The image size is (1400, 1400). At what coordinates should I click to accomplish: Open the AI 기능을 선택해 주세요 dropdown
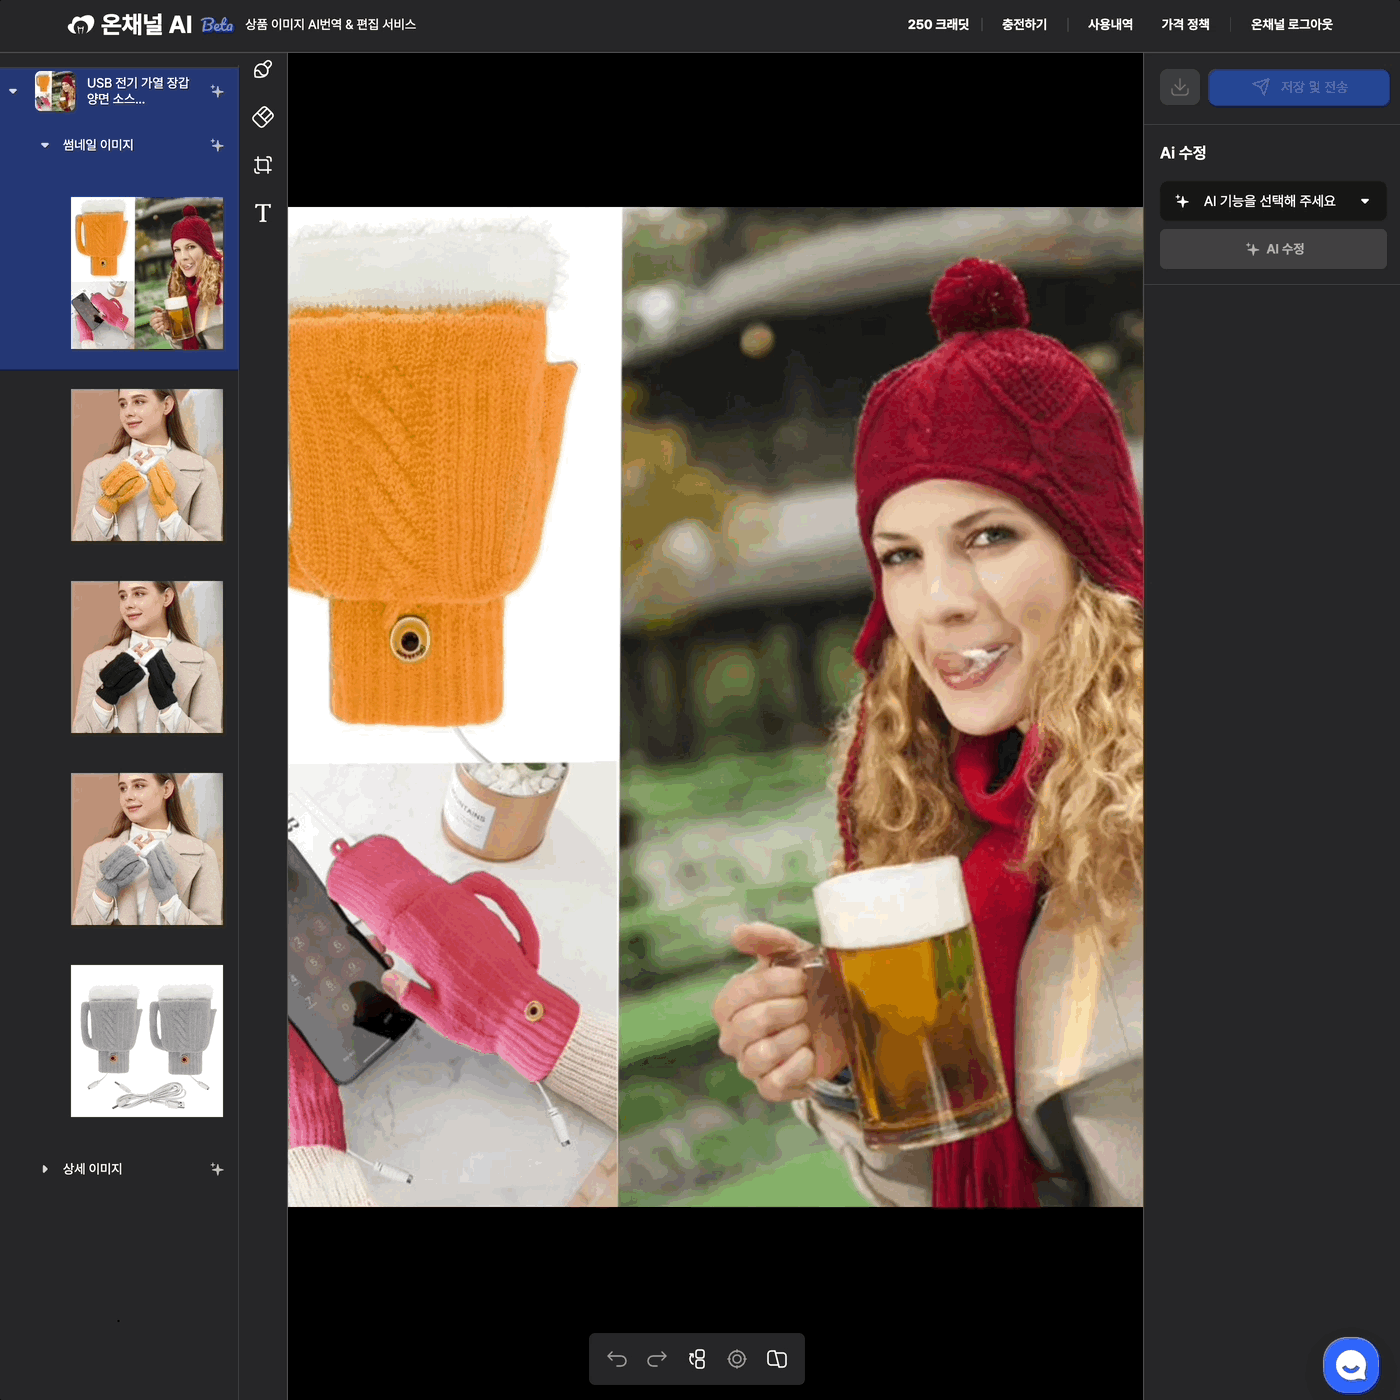1273,201
